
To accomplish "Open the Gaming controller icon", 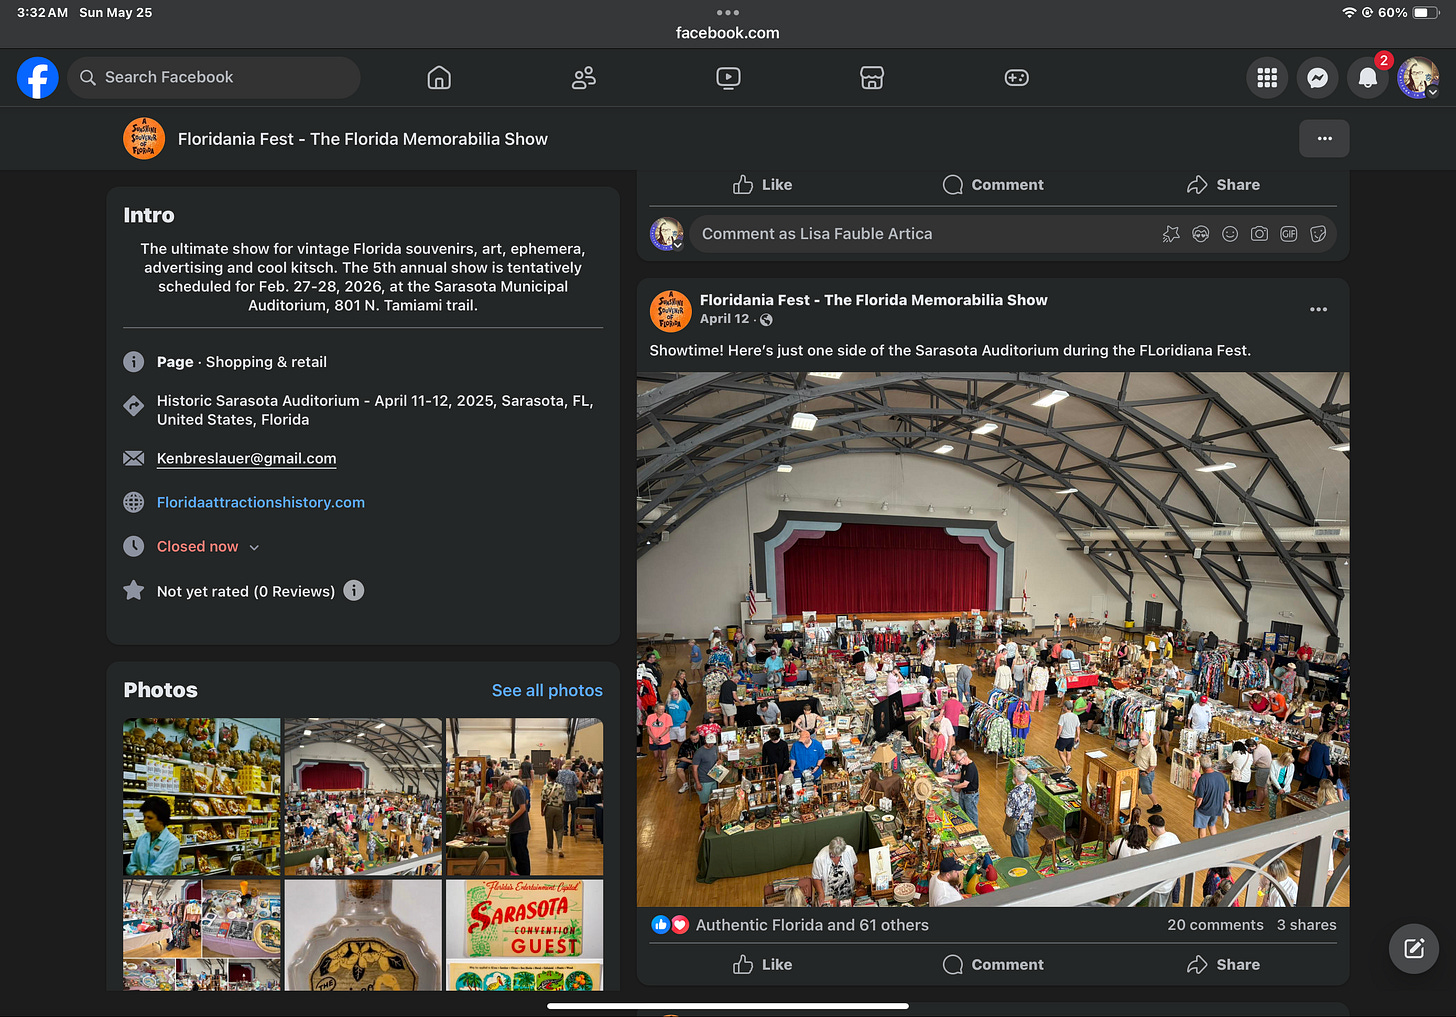I will pyautogui.click(x=1017, y=78).
